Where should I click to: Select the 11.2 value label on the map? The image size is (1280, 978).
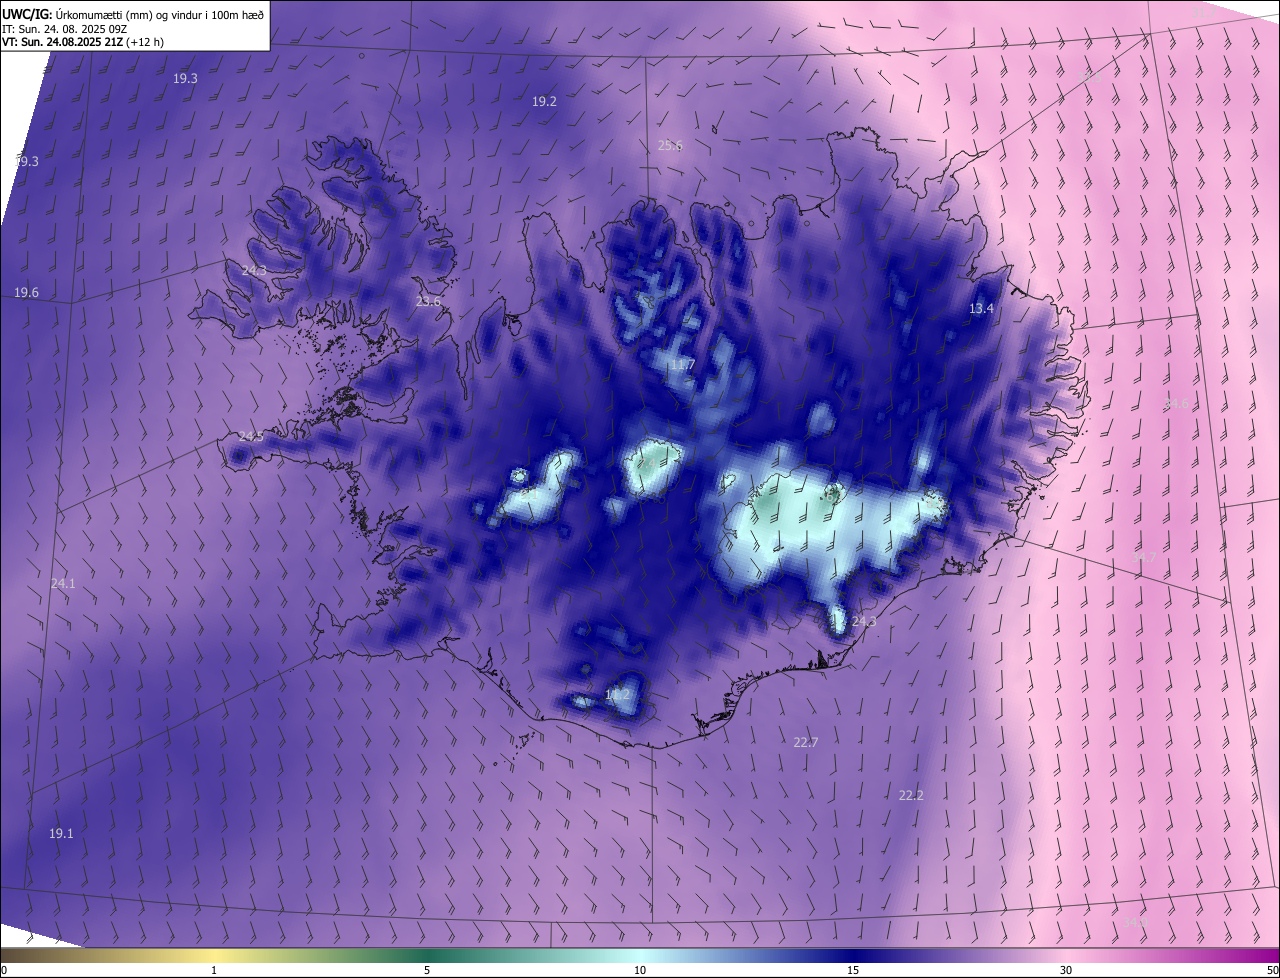(618, 694)
